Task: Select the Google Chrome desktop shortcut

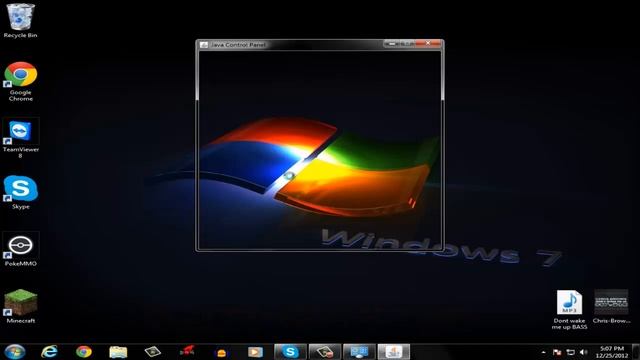Action: click(x=20, y=81)
